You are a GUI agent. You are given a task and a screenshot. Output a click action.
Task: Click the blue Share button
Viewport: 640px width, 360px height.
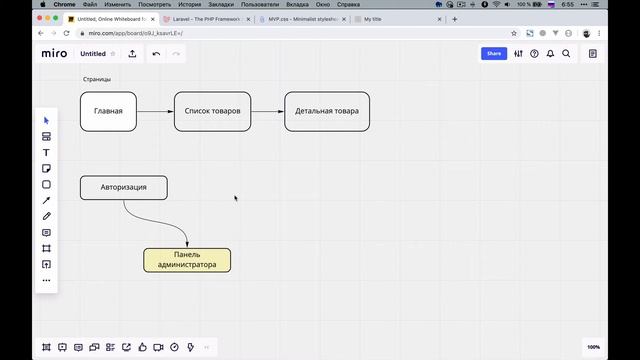click(494, 53)
